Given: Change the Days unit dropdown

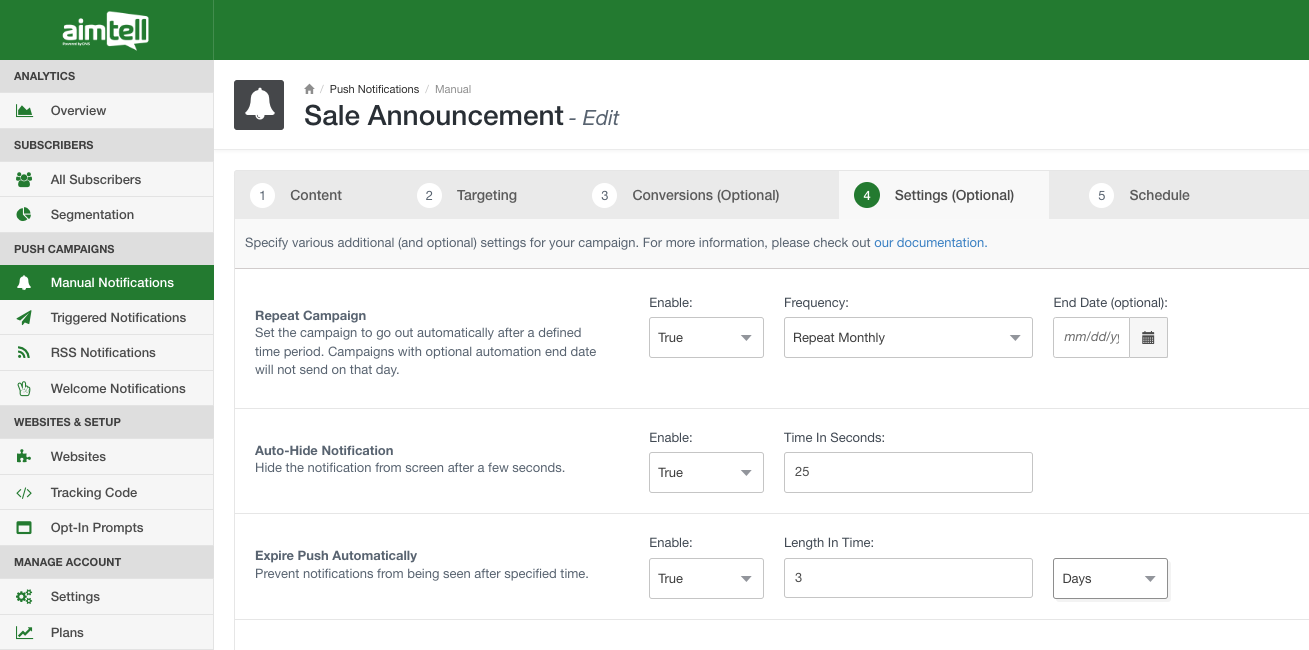Looking at the screenshot, I should 1109,579.
